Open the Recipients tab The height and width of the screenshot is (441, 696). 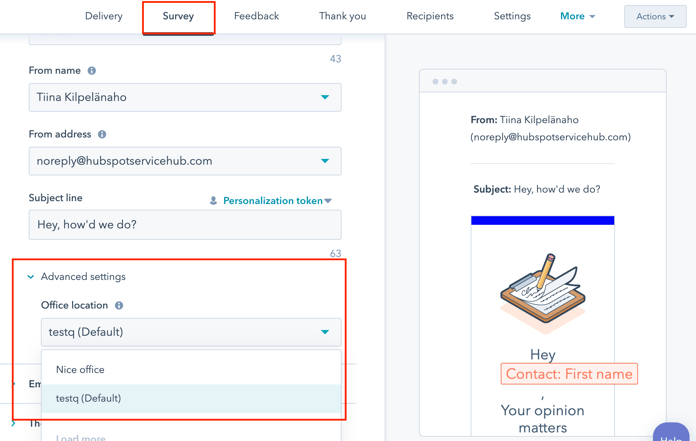430,16
